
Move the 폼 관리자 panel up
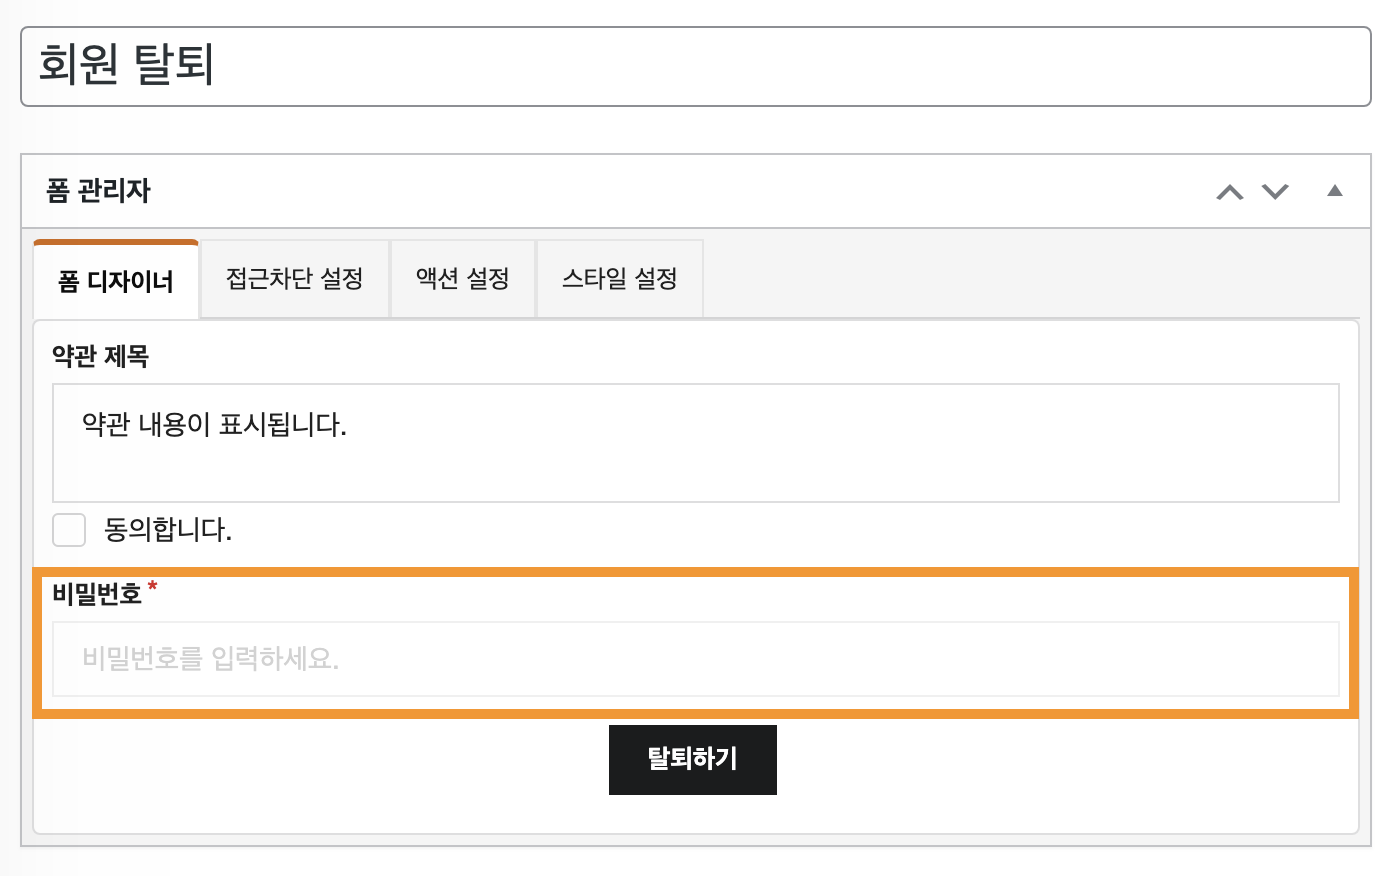[1230, 192]
